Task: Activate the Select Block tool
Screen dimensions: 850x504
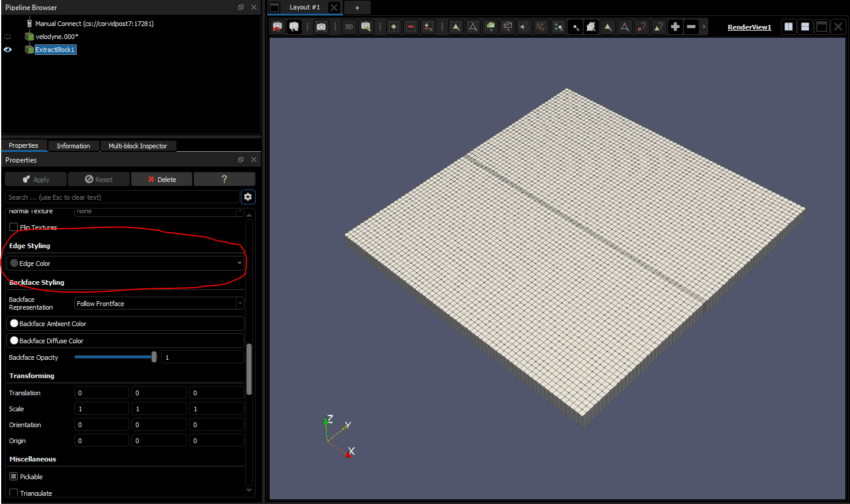Action: point(558,27)
